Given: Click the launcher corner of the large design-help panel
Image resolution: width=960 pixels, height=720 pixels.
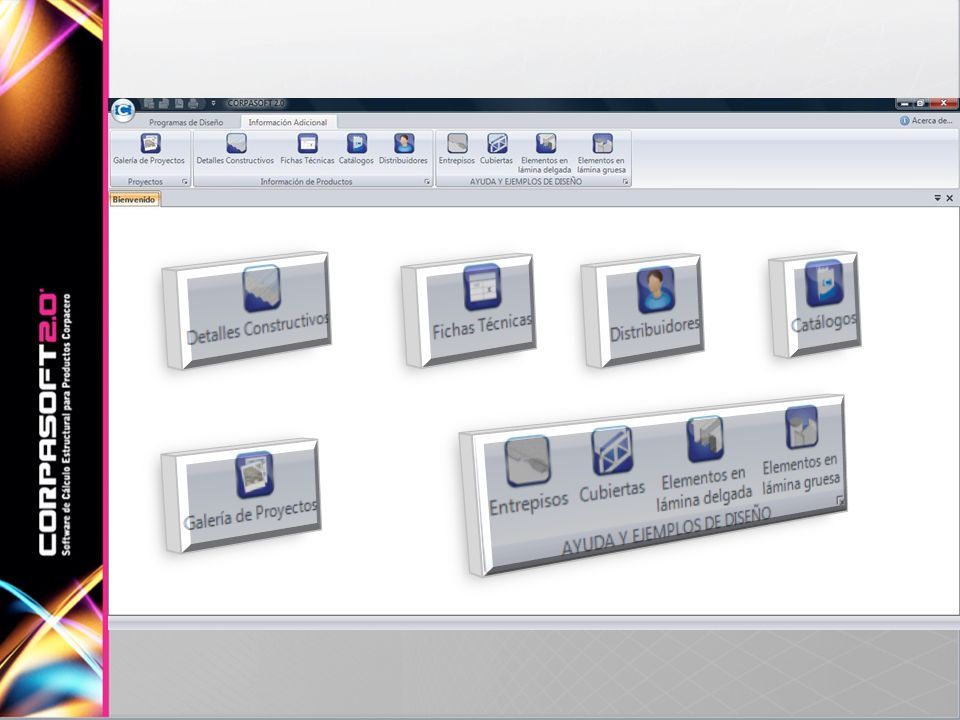Looking at the screenshot, I should [x=841, y=501].
